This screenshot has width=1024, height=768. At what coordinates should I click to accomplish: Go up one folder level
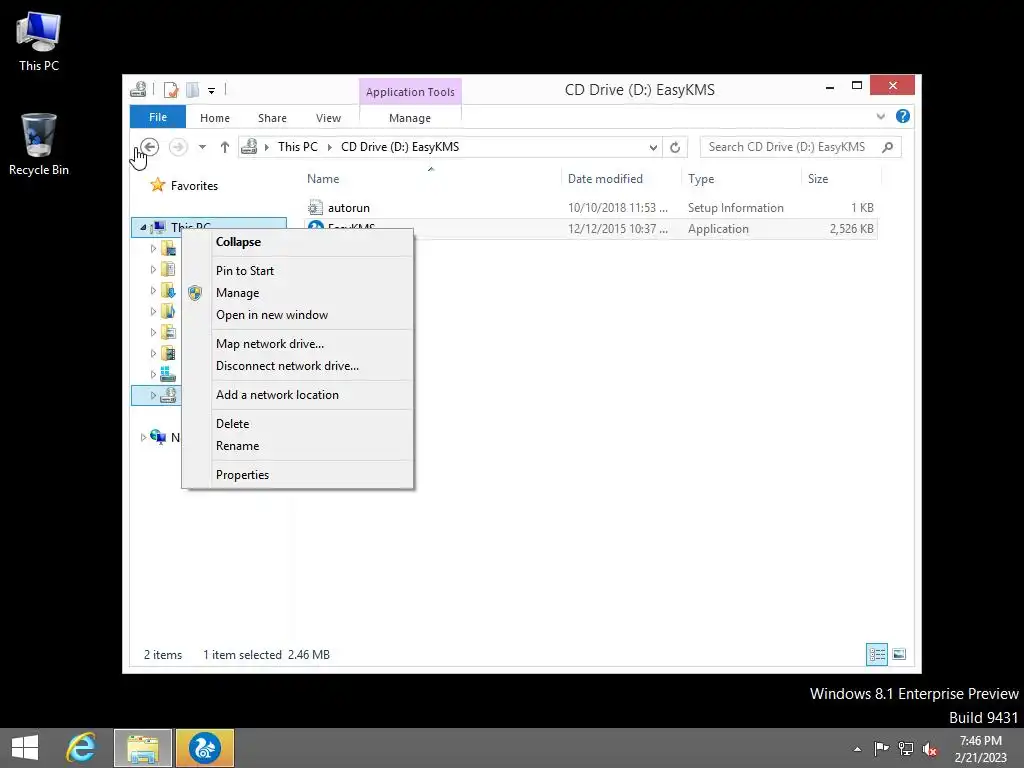225,147
